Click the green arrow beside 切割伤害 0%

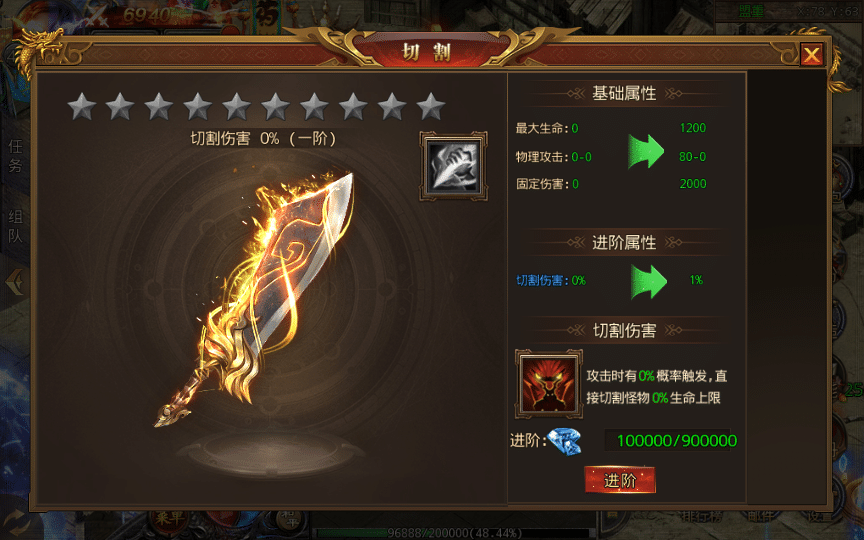tap(649, 281)
